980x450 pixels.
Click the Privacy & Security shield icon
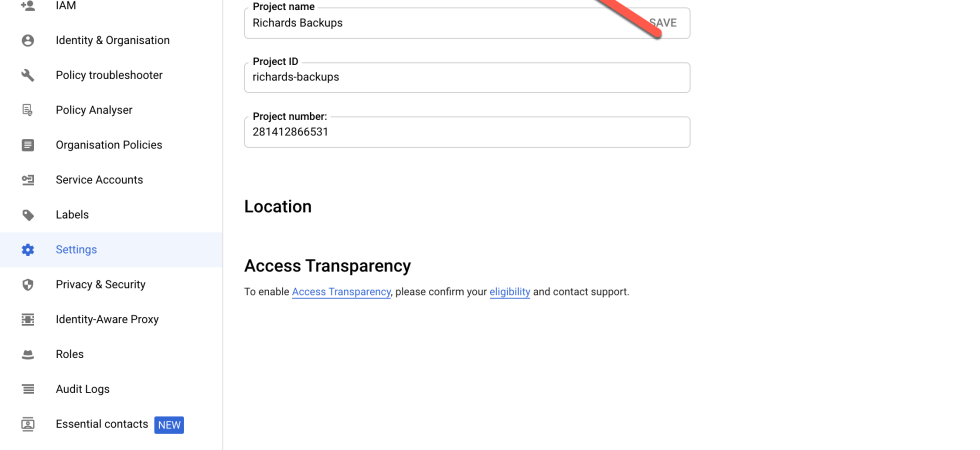point(28,285)
